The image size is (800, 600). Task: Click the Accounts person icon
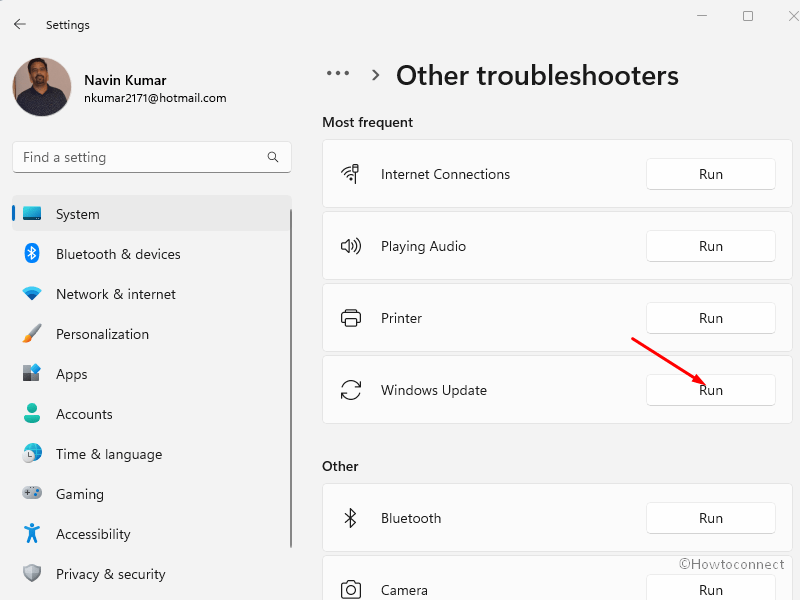pos(32,413)
